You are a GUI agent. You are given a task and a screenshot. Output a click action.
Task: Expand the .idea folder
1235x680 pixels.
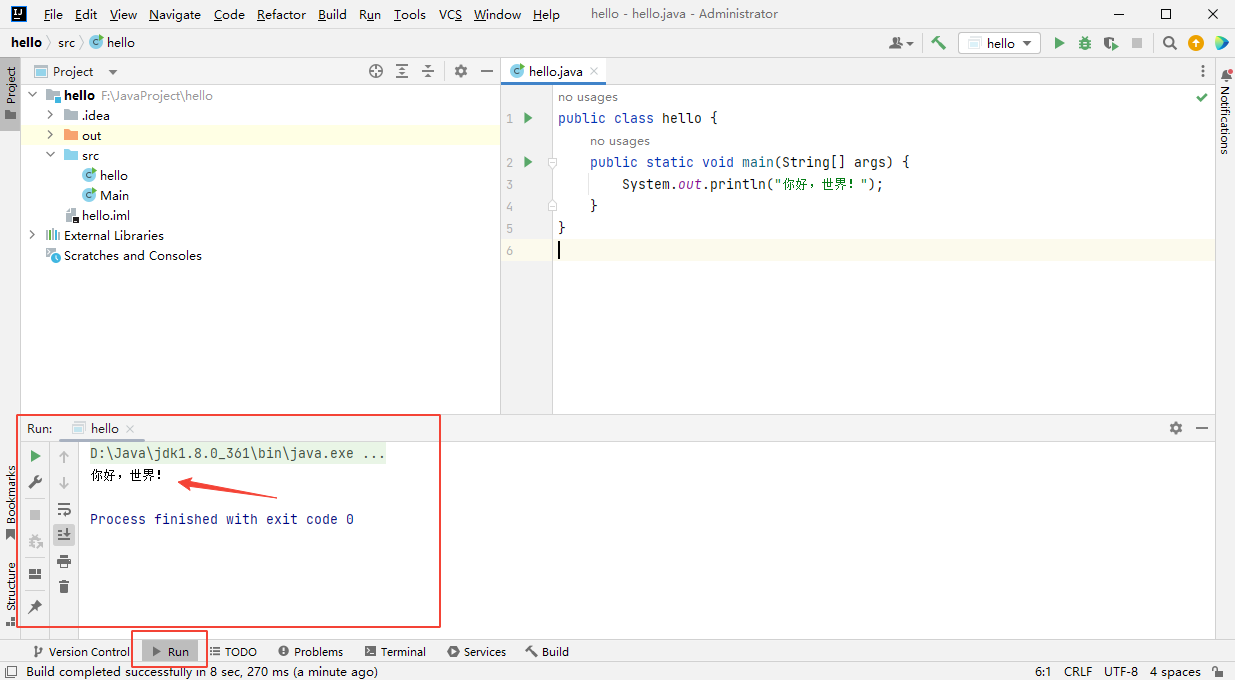(51, 115)
